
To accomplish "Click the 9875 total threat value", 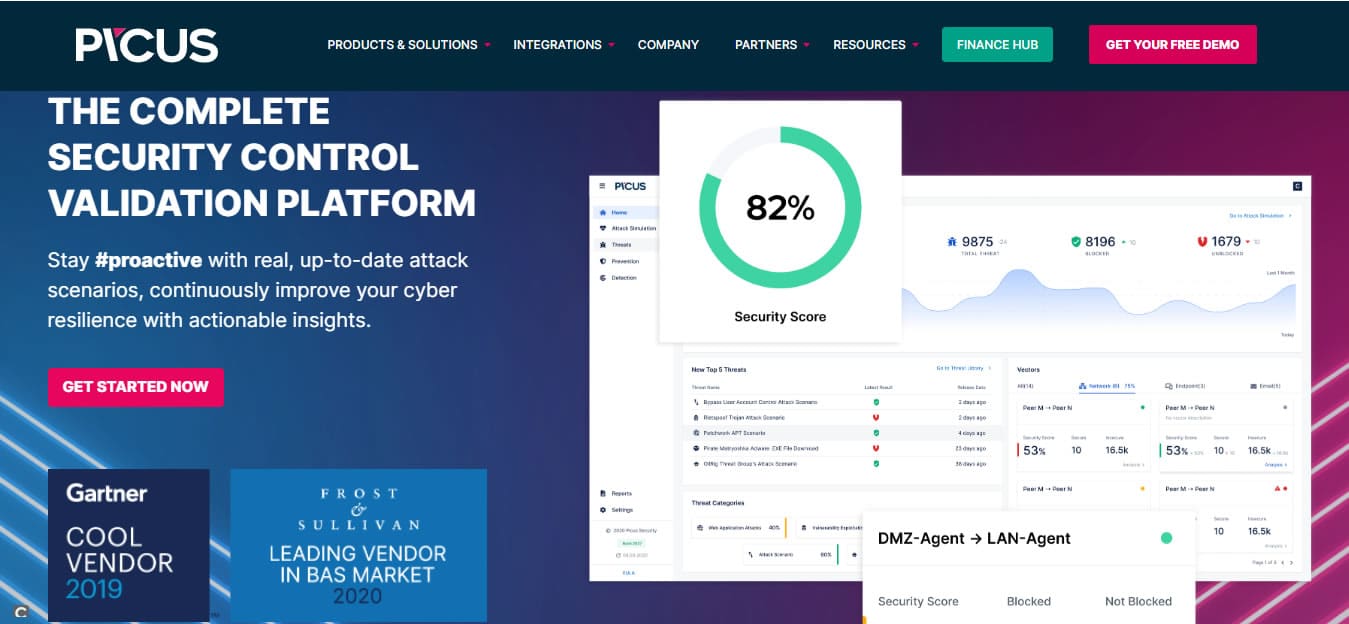I will point(977,242).
